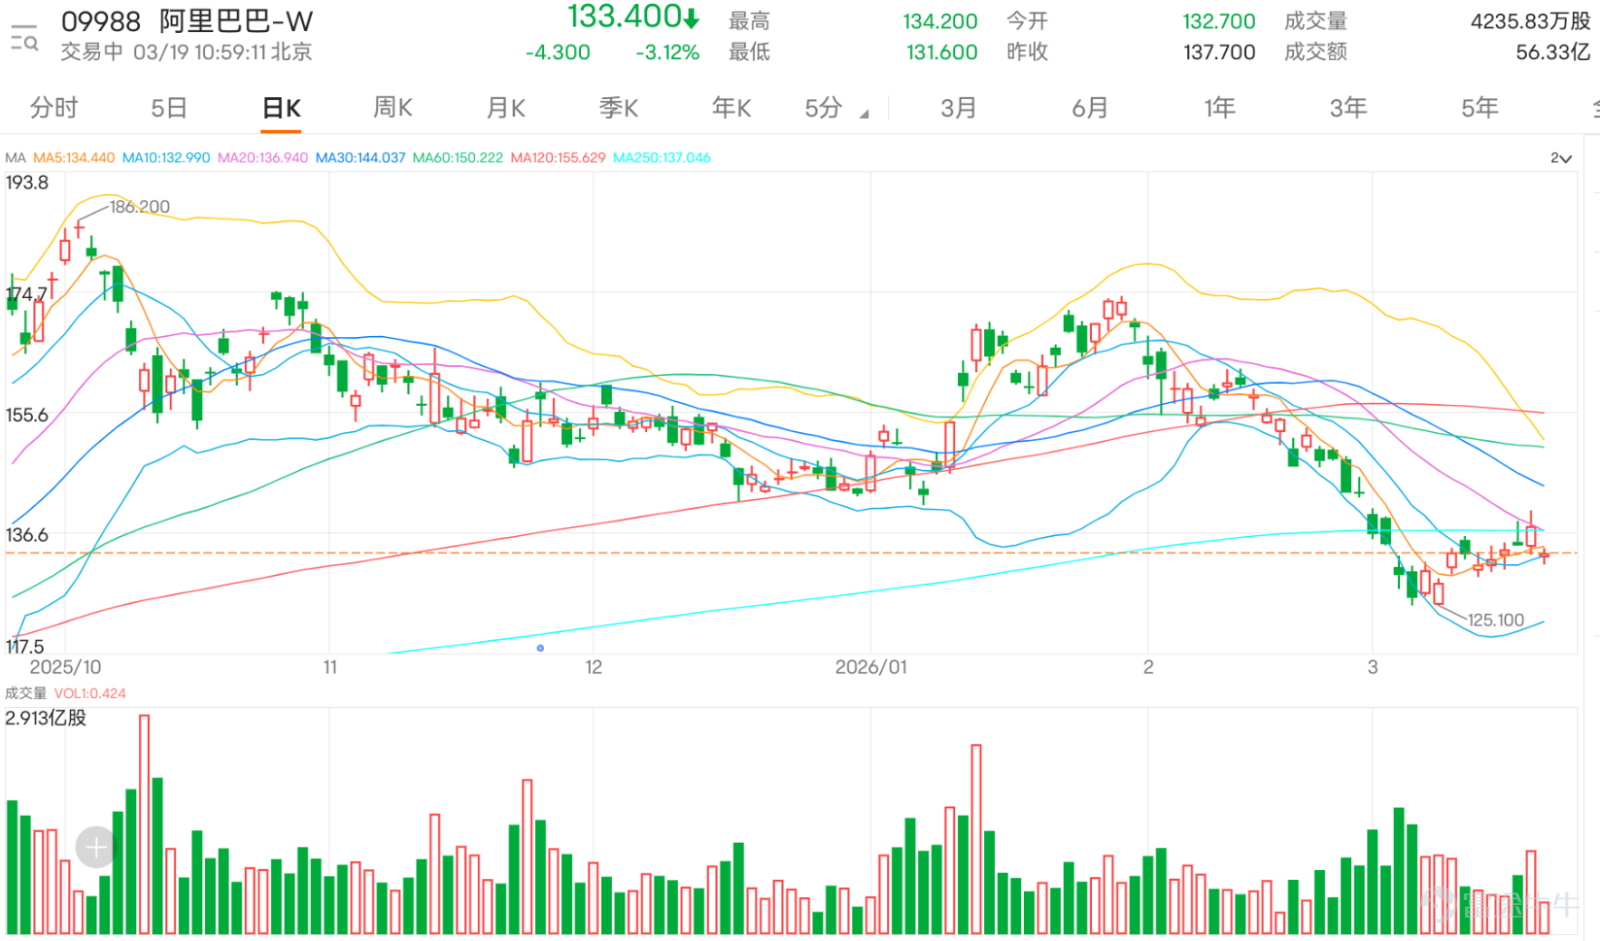
Task: Click the MA10:132.990 indicator label
Action: 166,158
